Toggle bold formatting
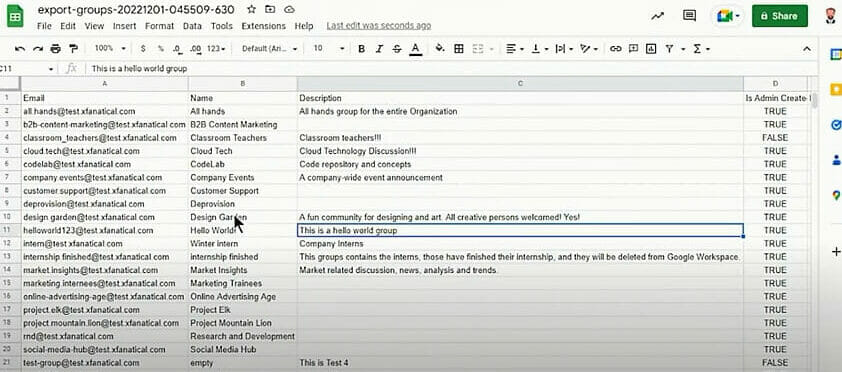 (x=361, y=49)
